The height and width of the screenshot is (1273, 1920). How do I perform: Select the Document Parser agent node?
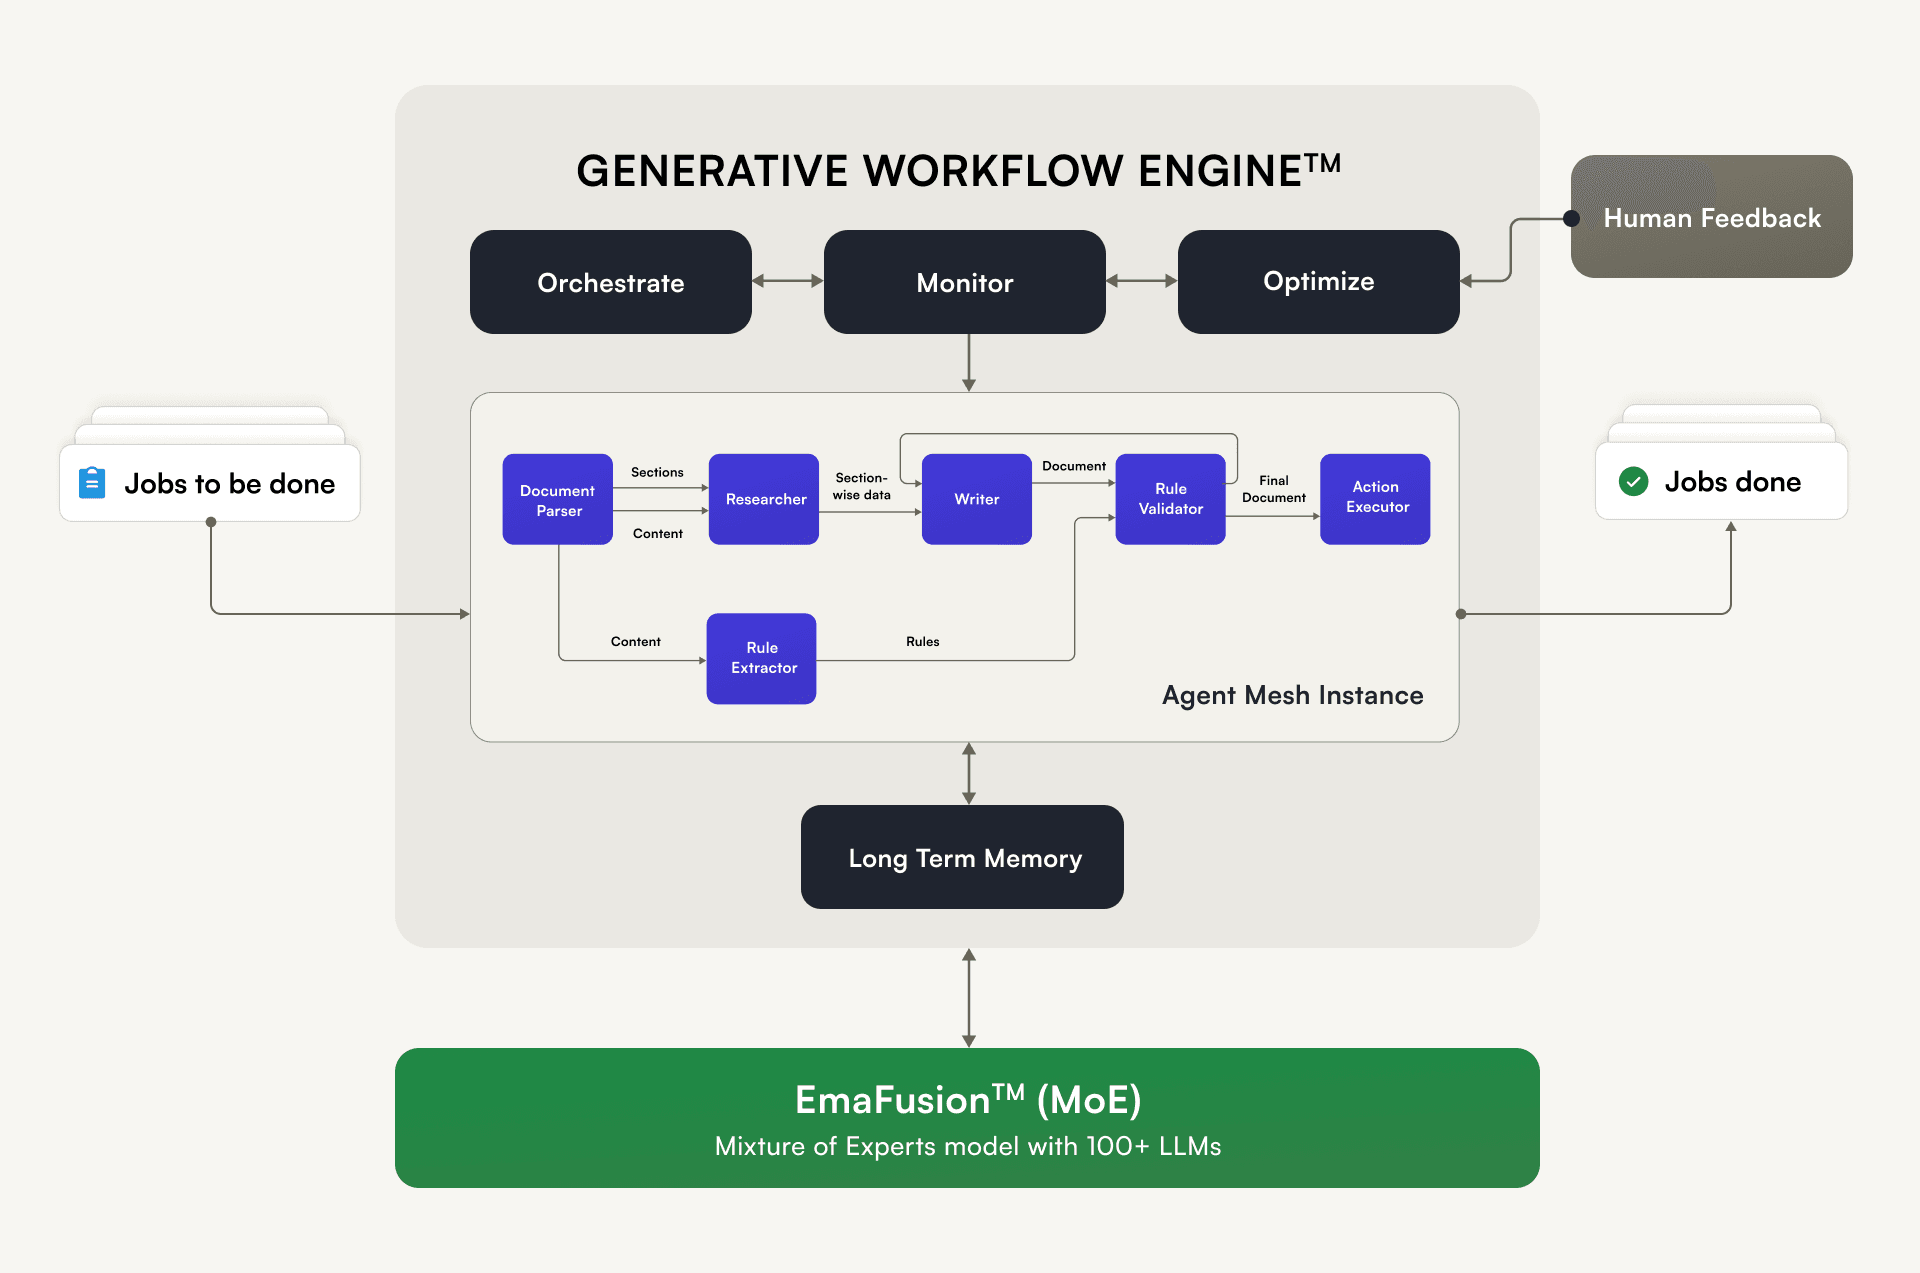click(x=558, y=499)
